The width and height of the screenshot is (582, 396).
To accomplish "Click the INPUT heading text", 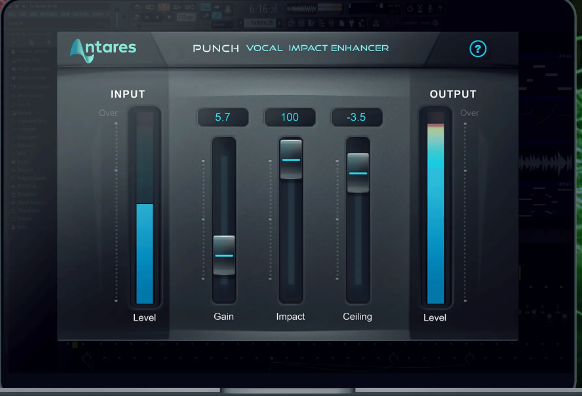I will pyautogui.click(x=128, y=94).
